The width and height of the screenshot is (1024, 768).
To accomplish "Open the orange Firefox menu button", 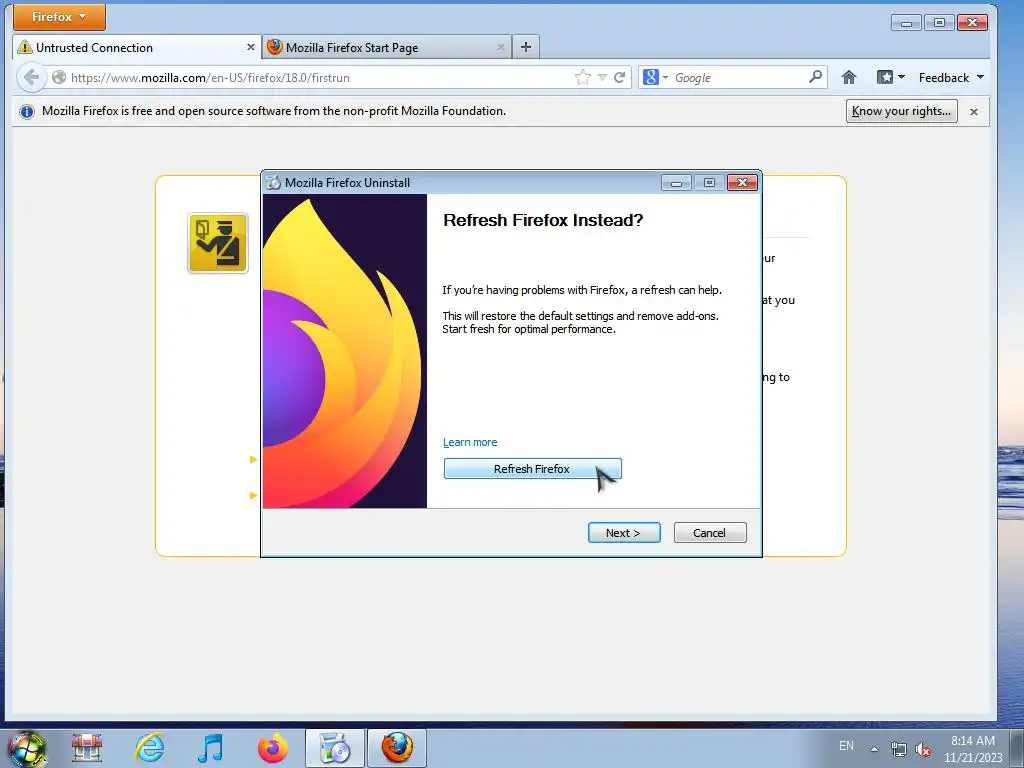I will (x=59, y=17).
